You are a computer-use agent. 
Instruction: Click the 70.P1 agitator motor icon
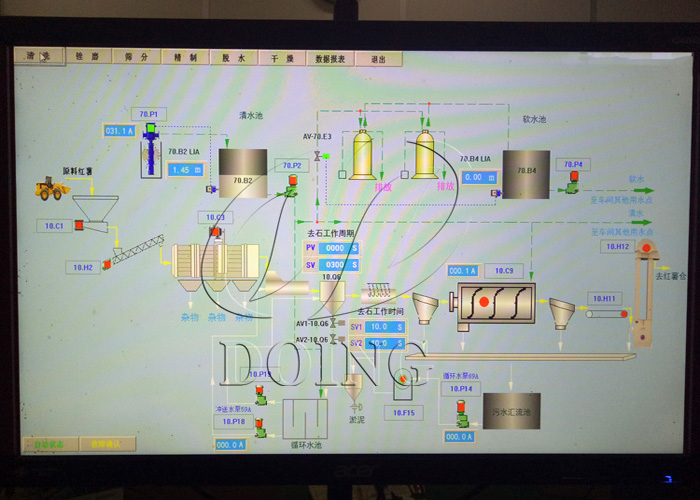150,131
